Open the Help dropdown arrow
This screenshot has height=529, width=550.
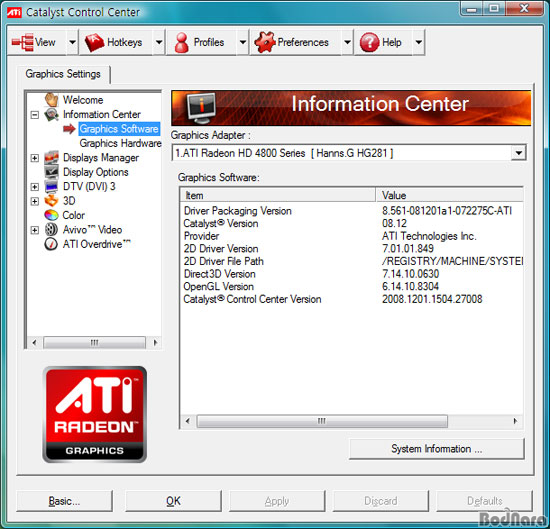click(418, 42)
